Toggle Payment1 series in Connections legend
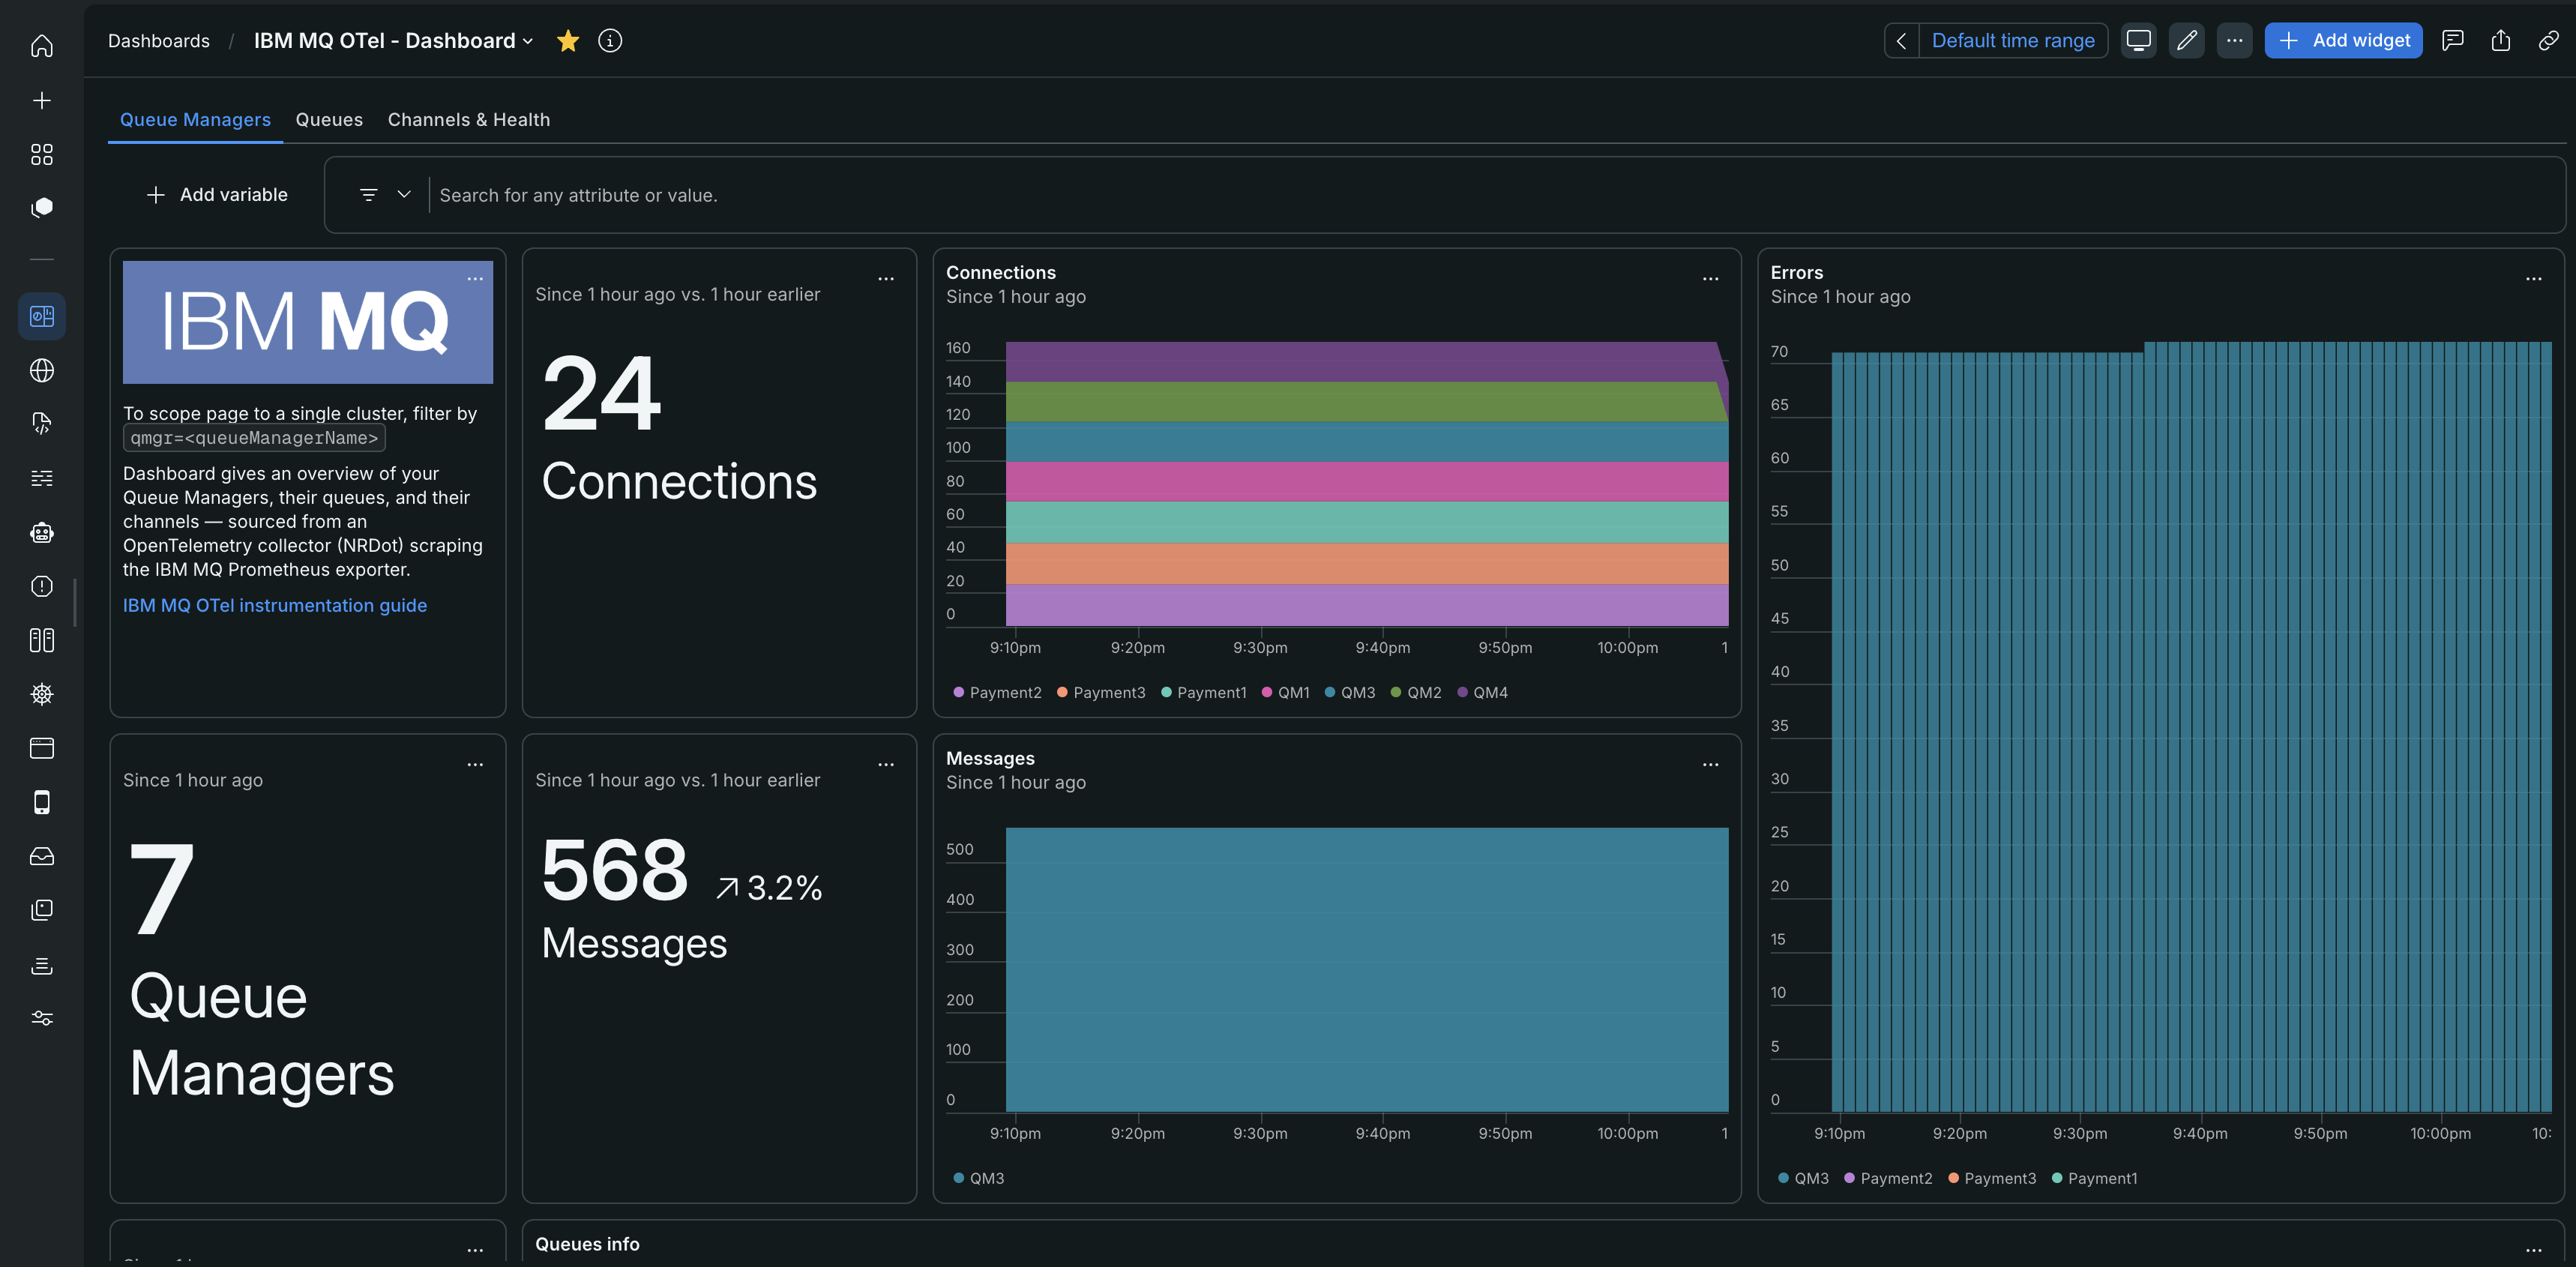The image size is (2576, 1267). 1204,692
